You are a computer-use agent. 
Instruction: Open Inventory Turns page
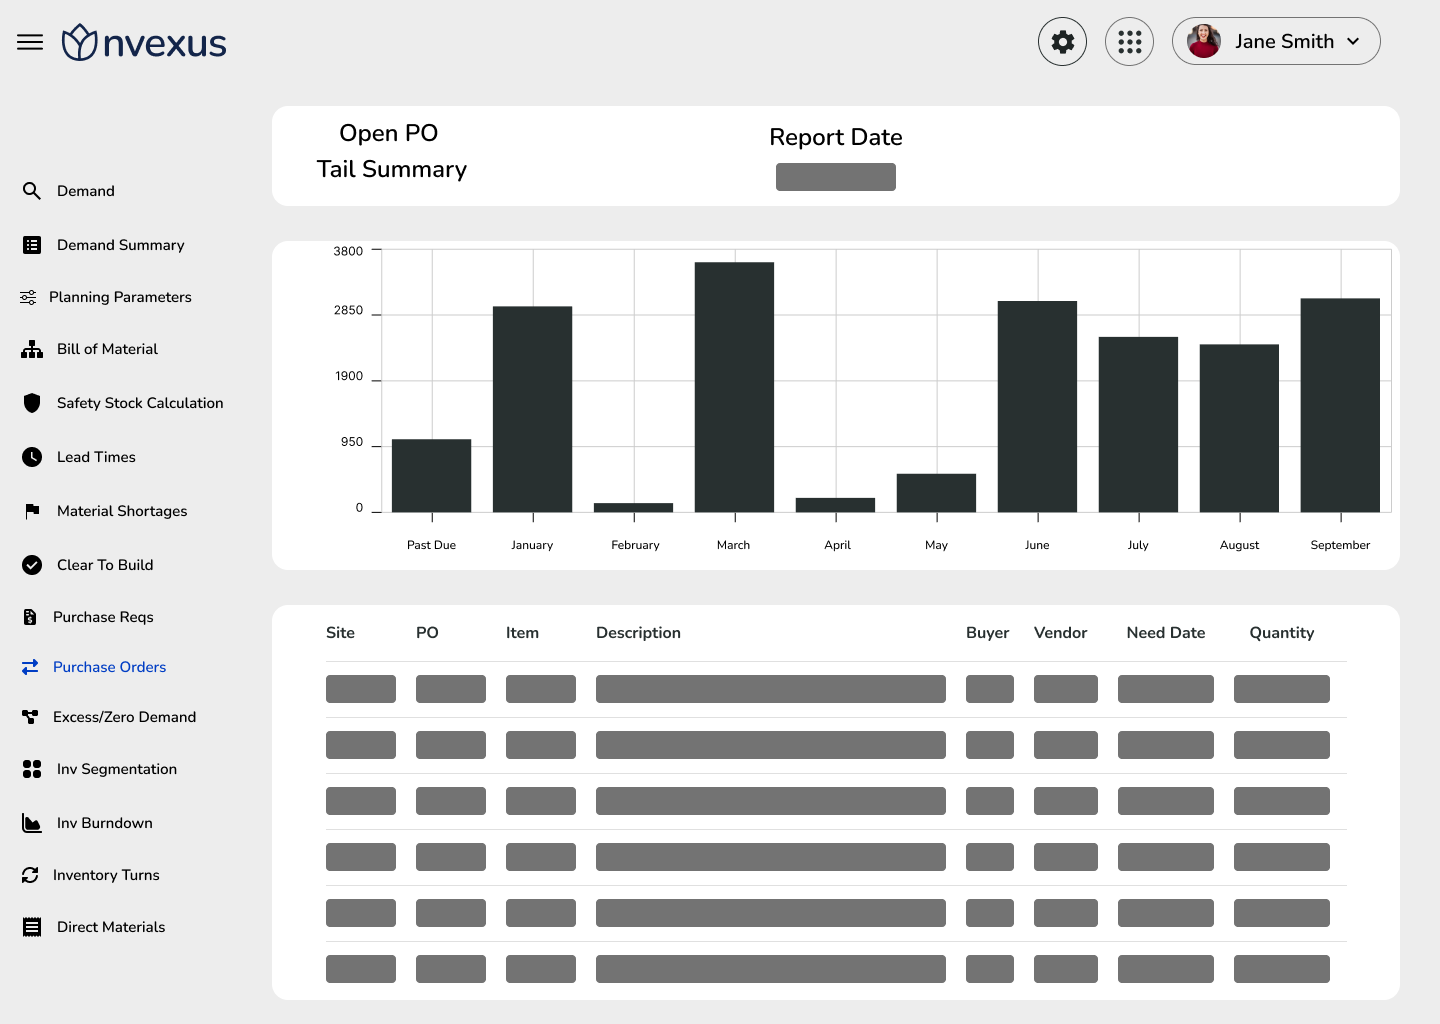pyautogui.click(x=106, y=875)
